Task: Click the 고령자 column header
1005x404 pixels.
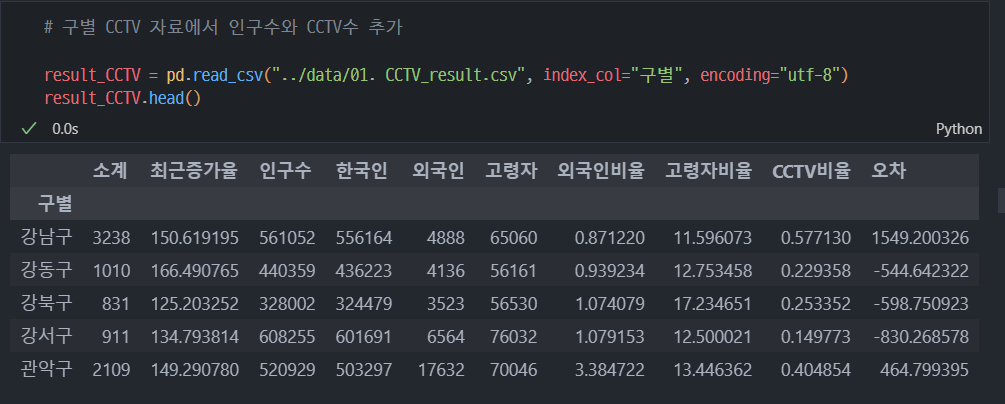Action: coord(511,171)
